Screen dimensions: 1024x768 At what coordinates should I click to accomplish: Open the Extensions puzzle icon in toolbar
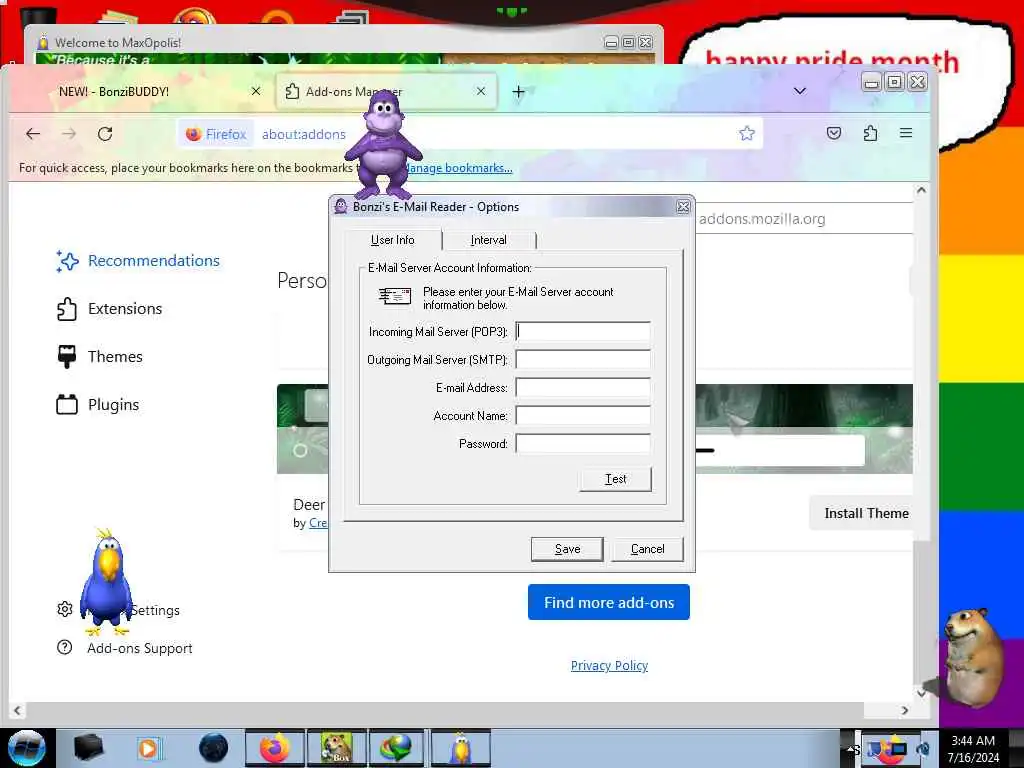coord(871,133)
